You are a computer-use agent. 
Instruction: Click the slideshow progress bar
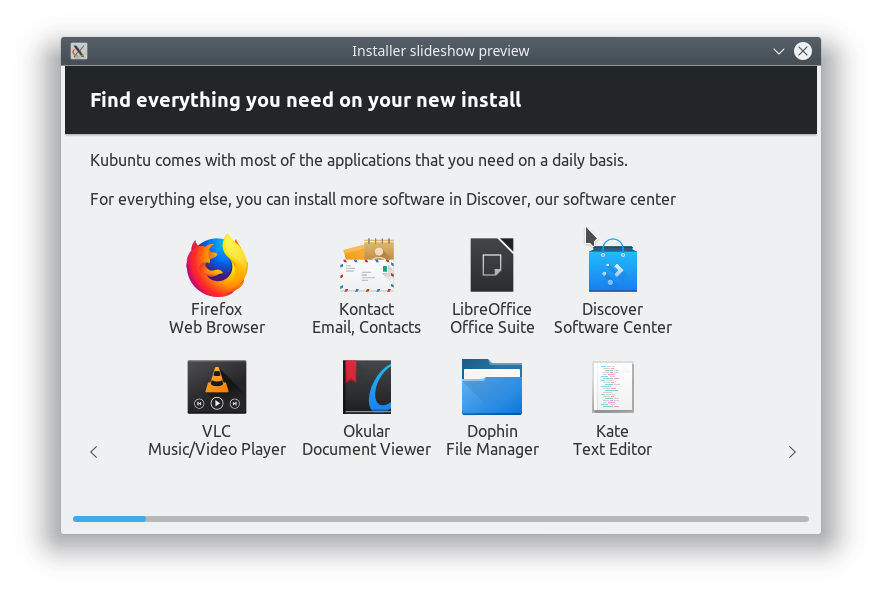pos(441,519)
